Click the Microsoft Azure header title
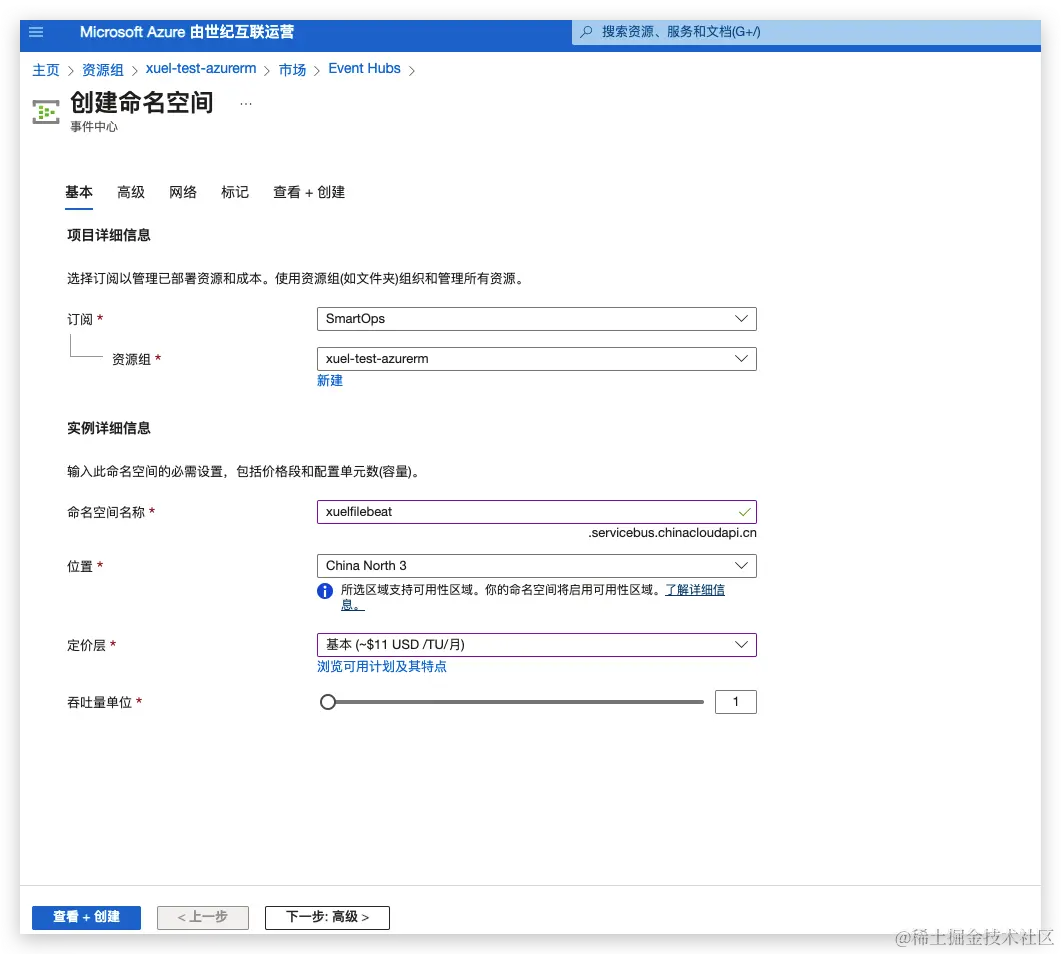This screenshot has height=954, width=1061. coord(187,32)
